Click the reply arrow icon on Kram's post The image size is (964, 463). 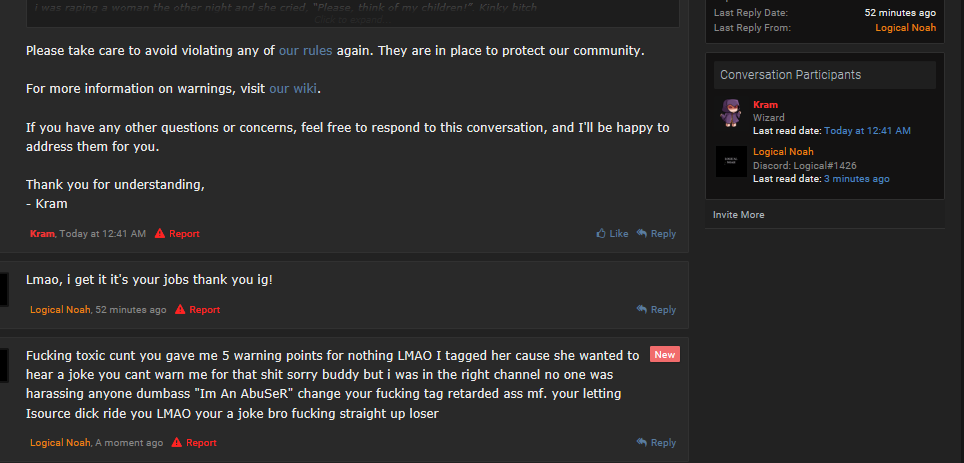pyautogui.click(x=642, y=234)
